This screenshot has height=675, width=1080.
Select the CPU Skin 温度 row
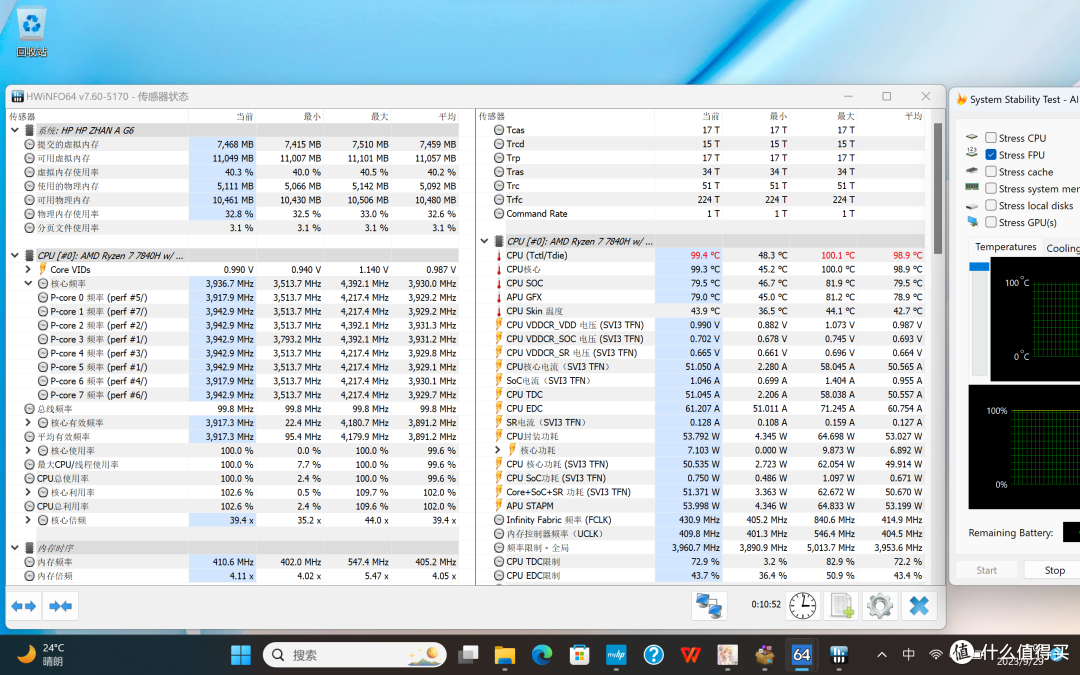[700, 311]
